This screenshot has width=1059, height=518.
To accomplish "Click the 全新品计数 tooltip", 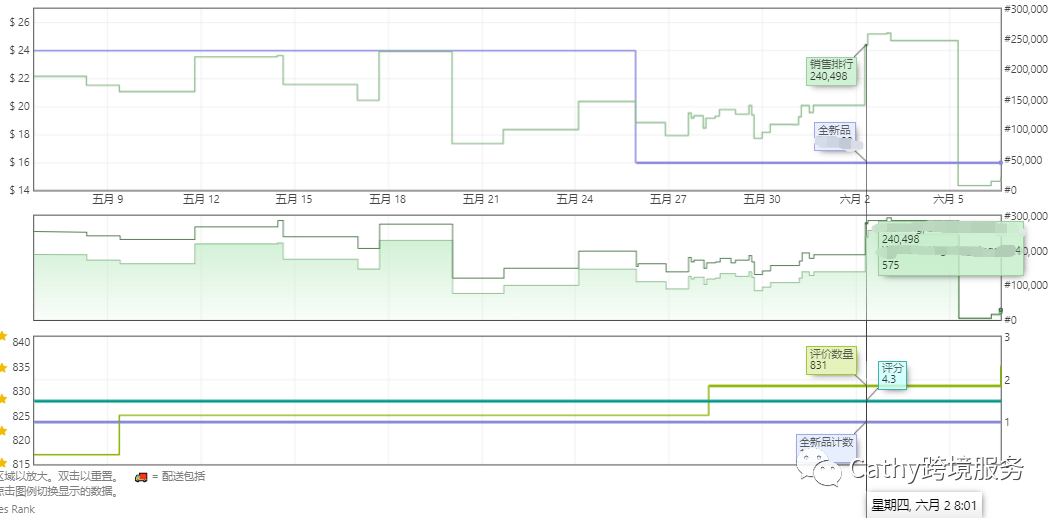I will pyautogui.click(x=827, y=448).
